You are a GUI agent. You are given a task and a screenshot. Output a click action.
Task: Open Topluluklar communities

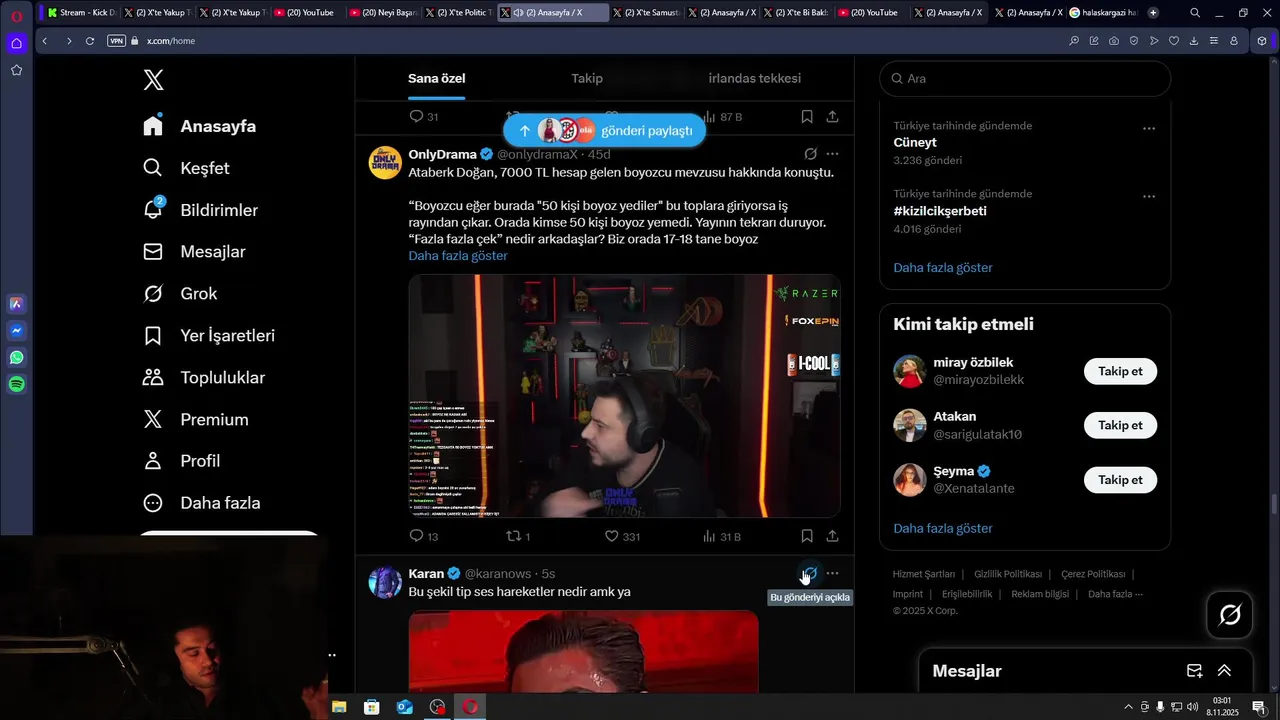[x=203, y=378]
